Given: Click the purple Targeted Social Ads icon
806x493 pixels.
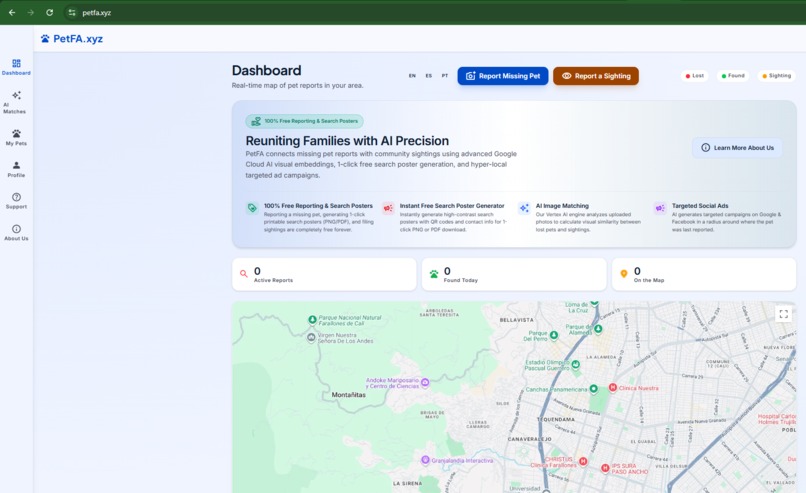Looking at the screenshot, I should click(x=660, y=208).
